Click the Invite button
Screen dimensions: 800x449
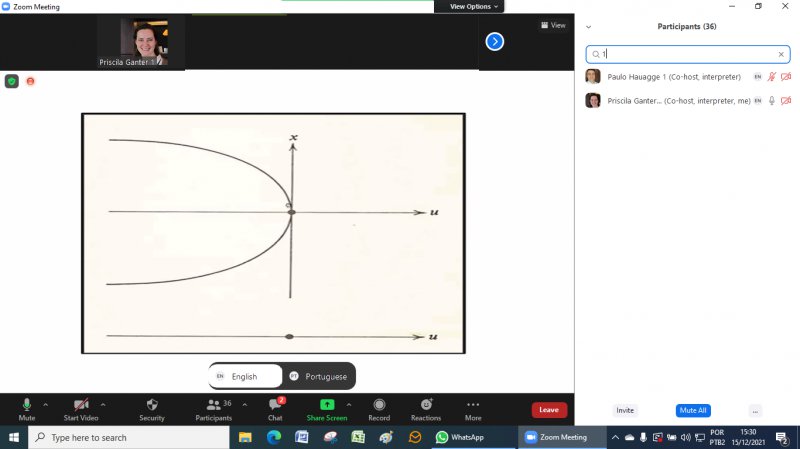625,410
